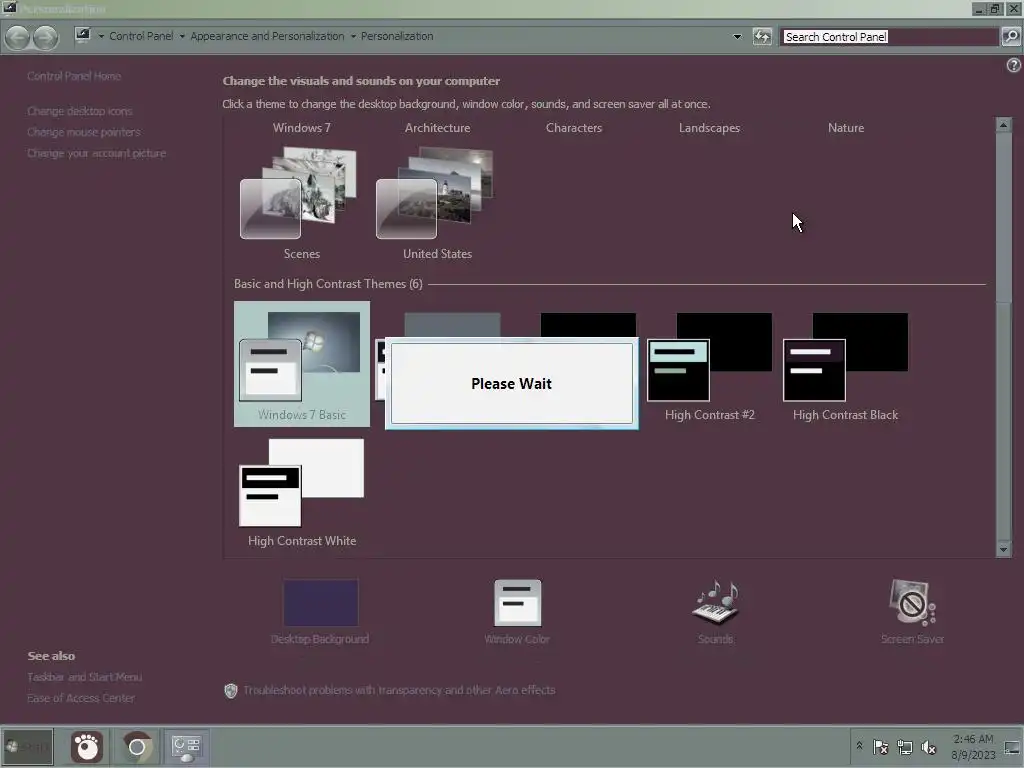Screen dimensions: 1024x768
Task: Open the Start button
Action: tap(27, 747)
